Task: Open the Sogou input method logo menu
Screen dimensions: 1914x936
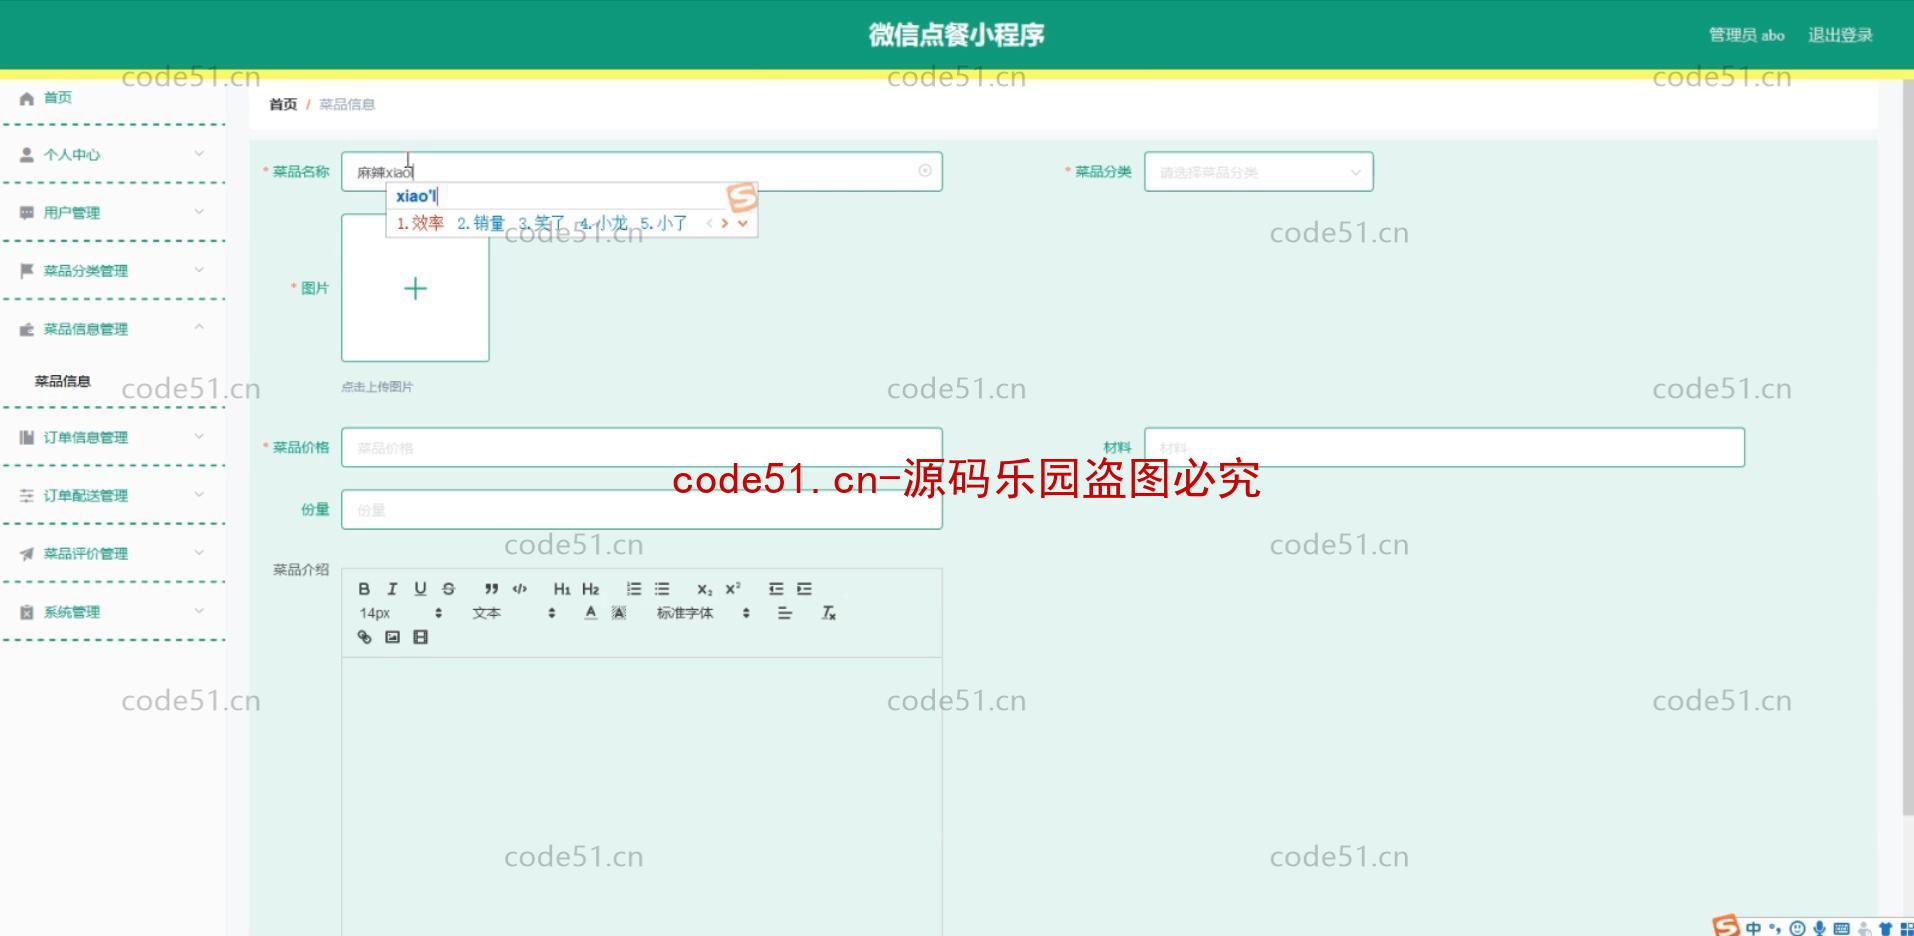Action: [x=1725, y=926]
